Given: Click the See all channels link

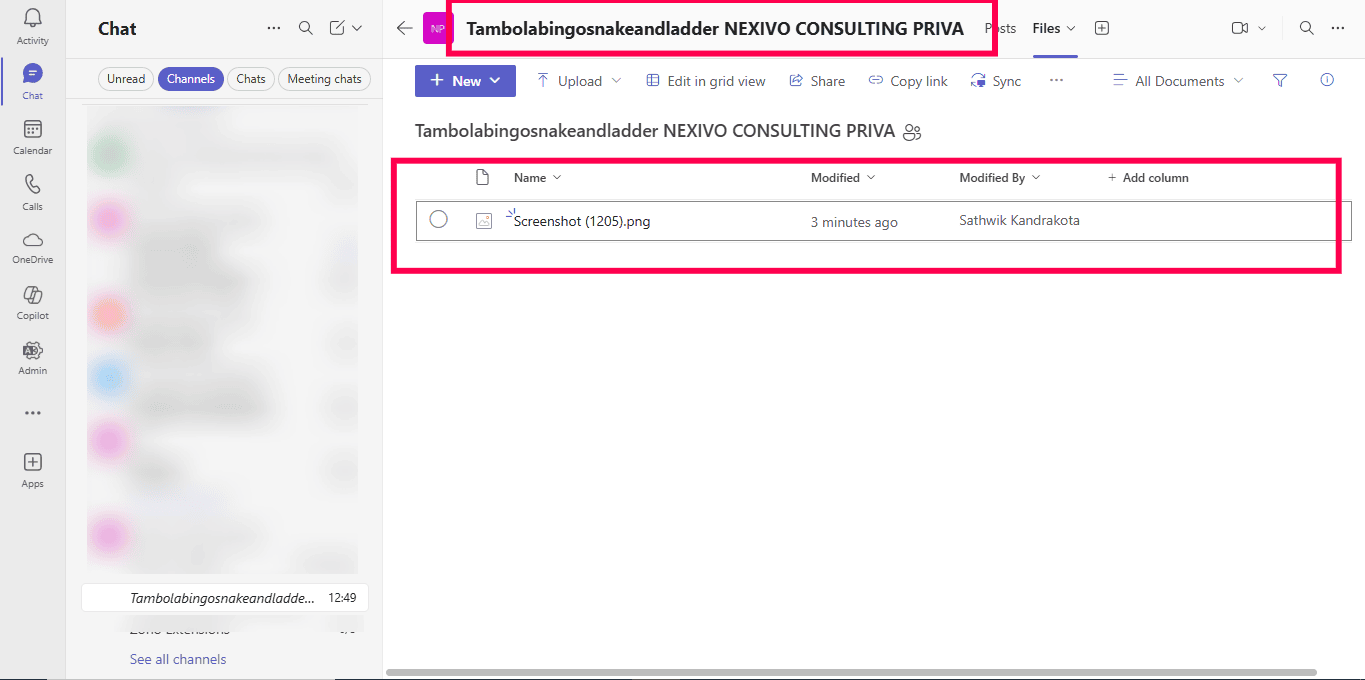Looking at the screenshot, I should click(178, 659).
